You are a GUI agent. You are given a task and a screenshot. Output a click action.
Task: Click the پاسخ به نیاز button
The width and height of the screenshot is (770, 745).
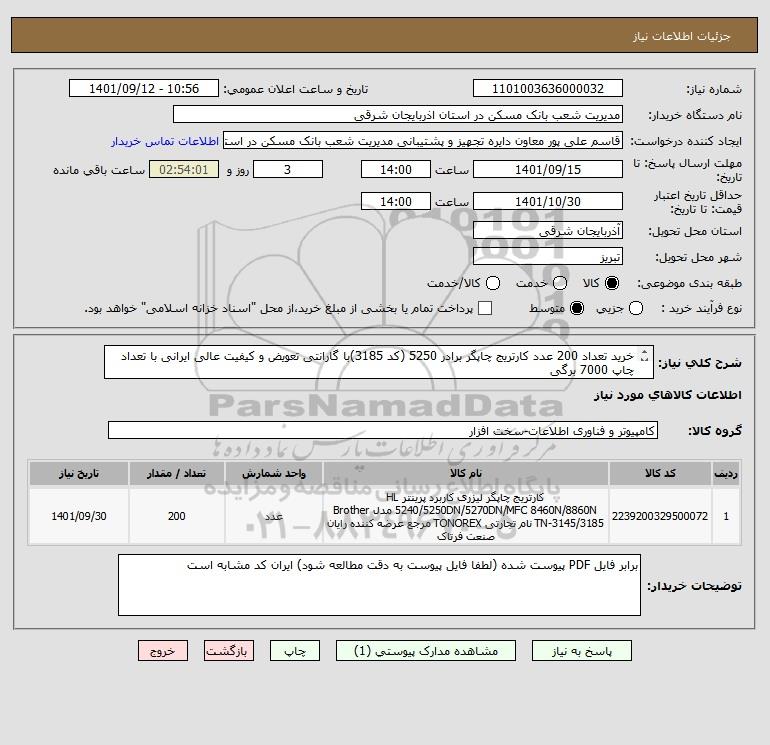581,651
